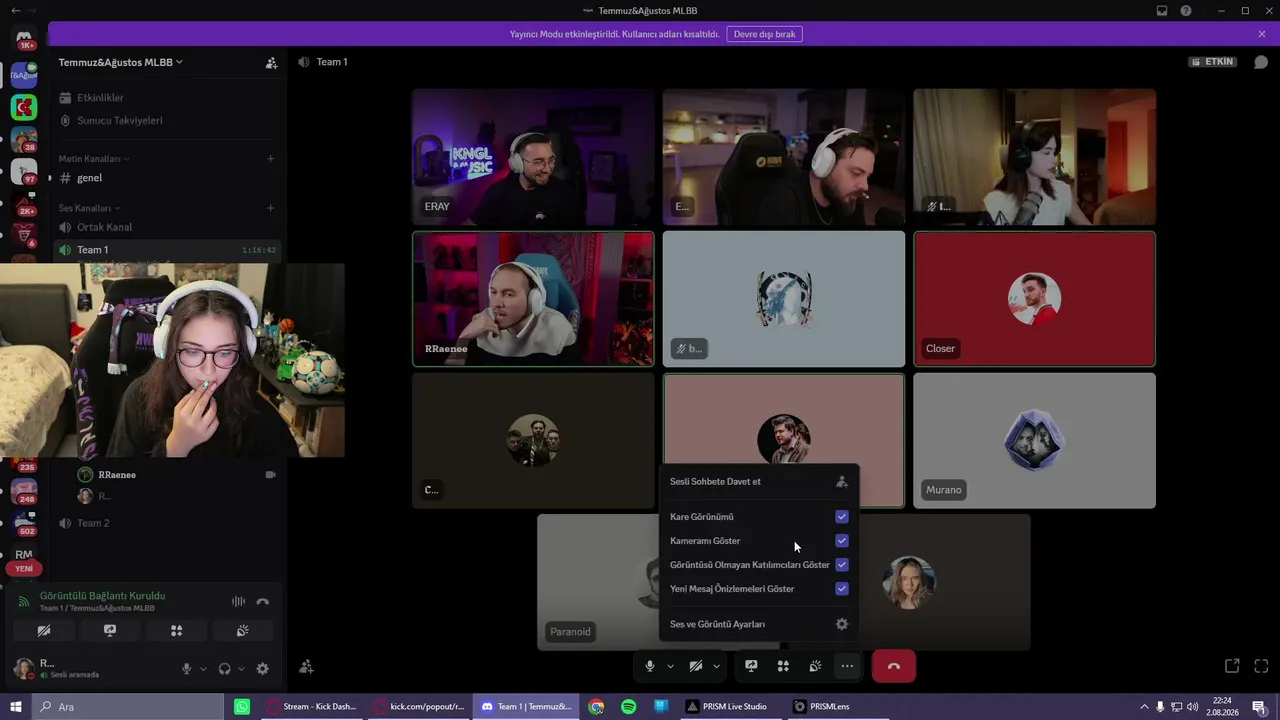Collapse the Ses Kanalları category

(89, 208)
